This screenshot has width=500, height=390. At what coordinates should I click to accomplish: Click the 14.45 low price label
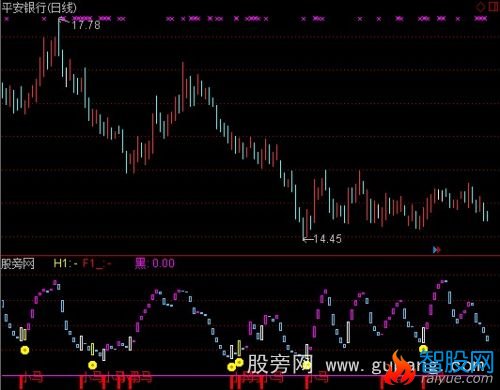pyautogui.click(x=327, y=239)
